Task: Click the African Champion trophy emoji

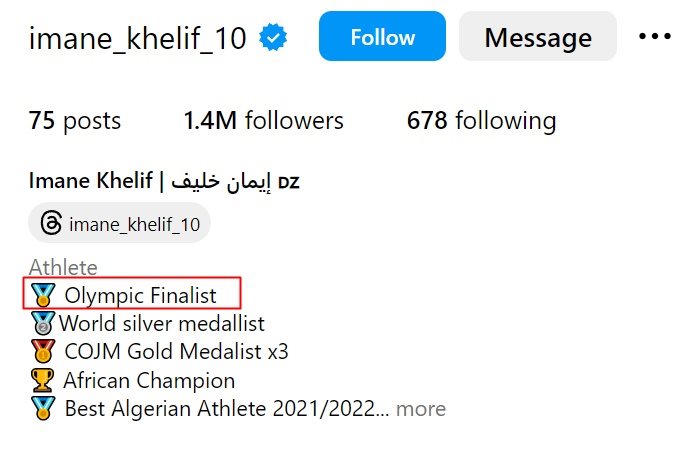Action: click(43, 380)
